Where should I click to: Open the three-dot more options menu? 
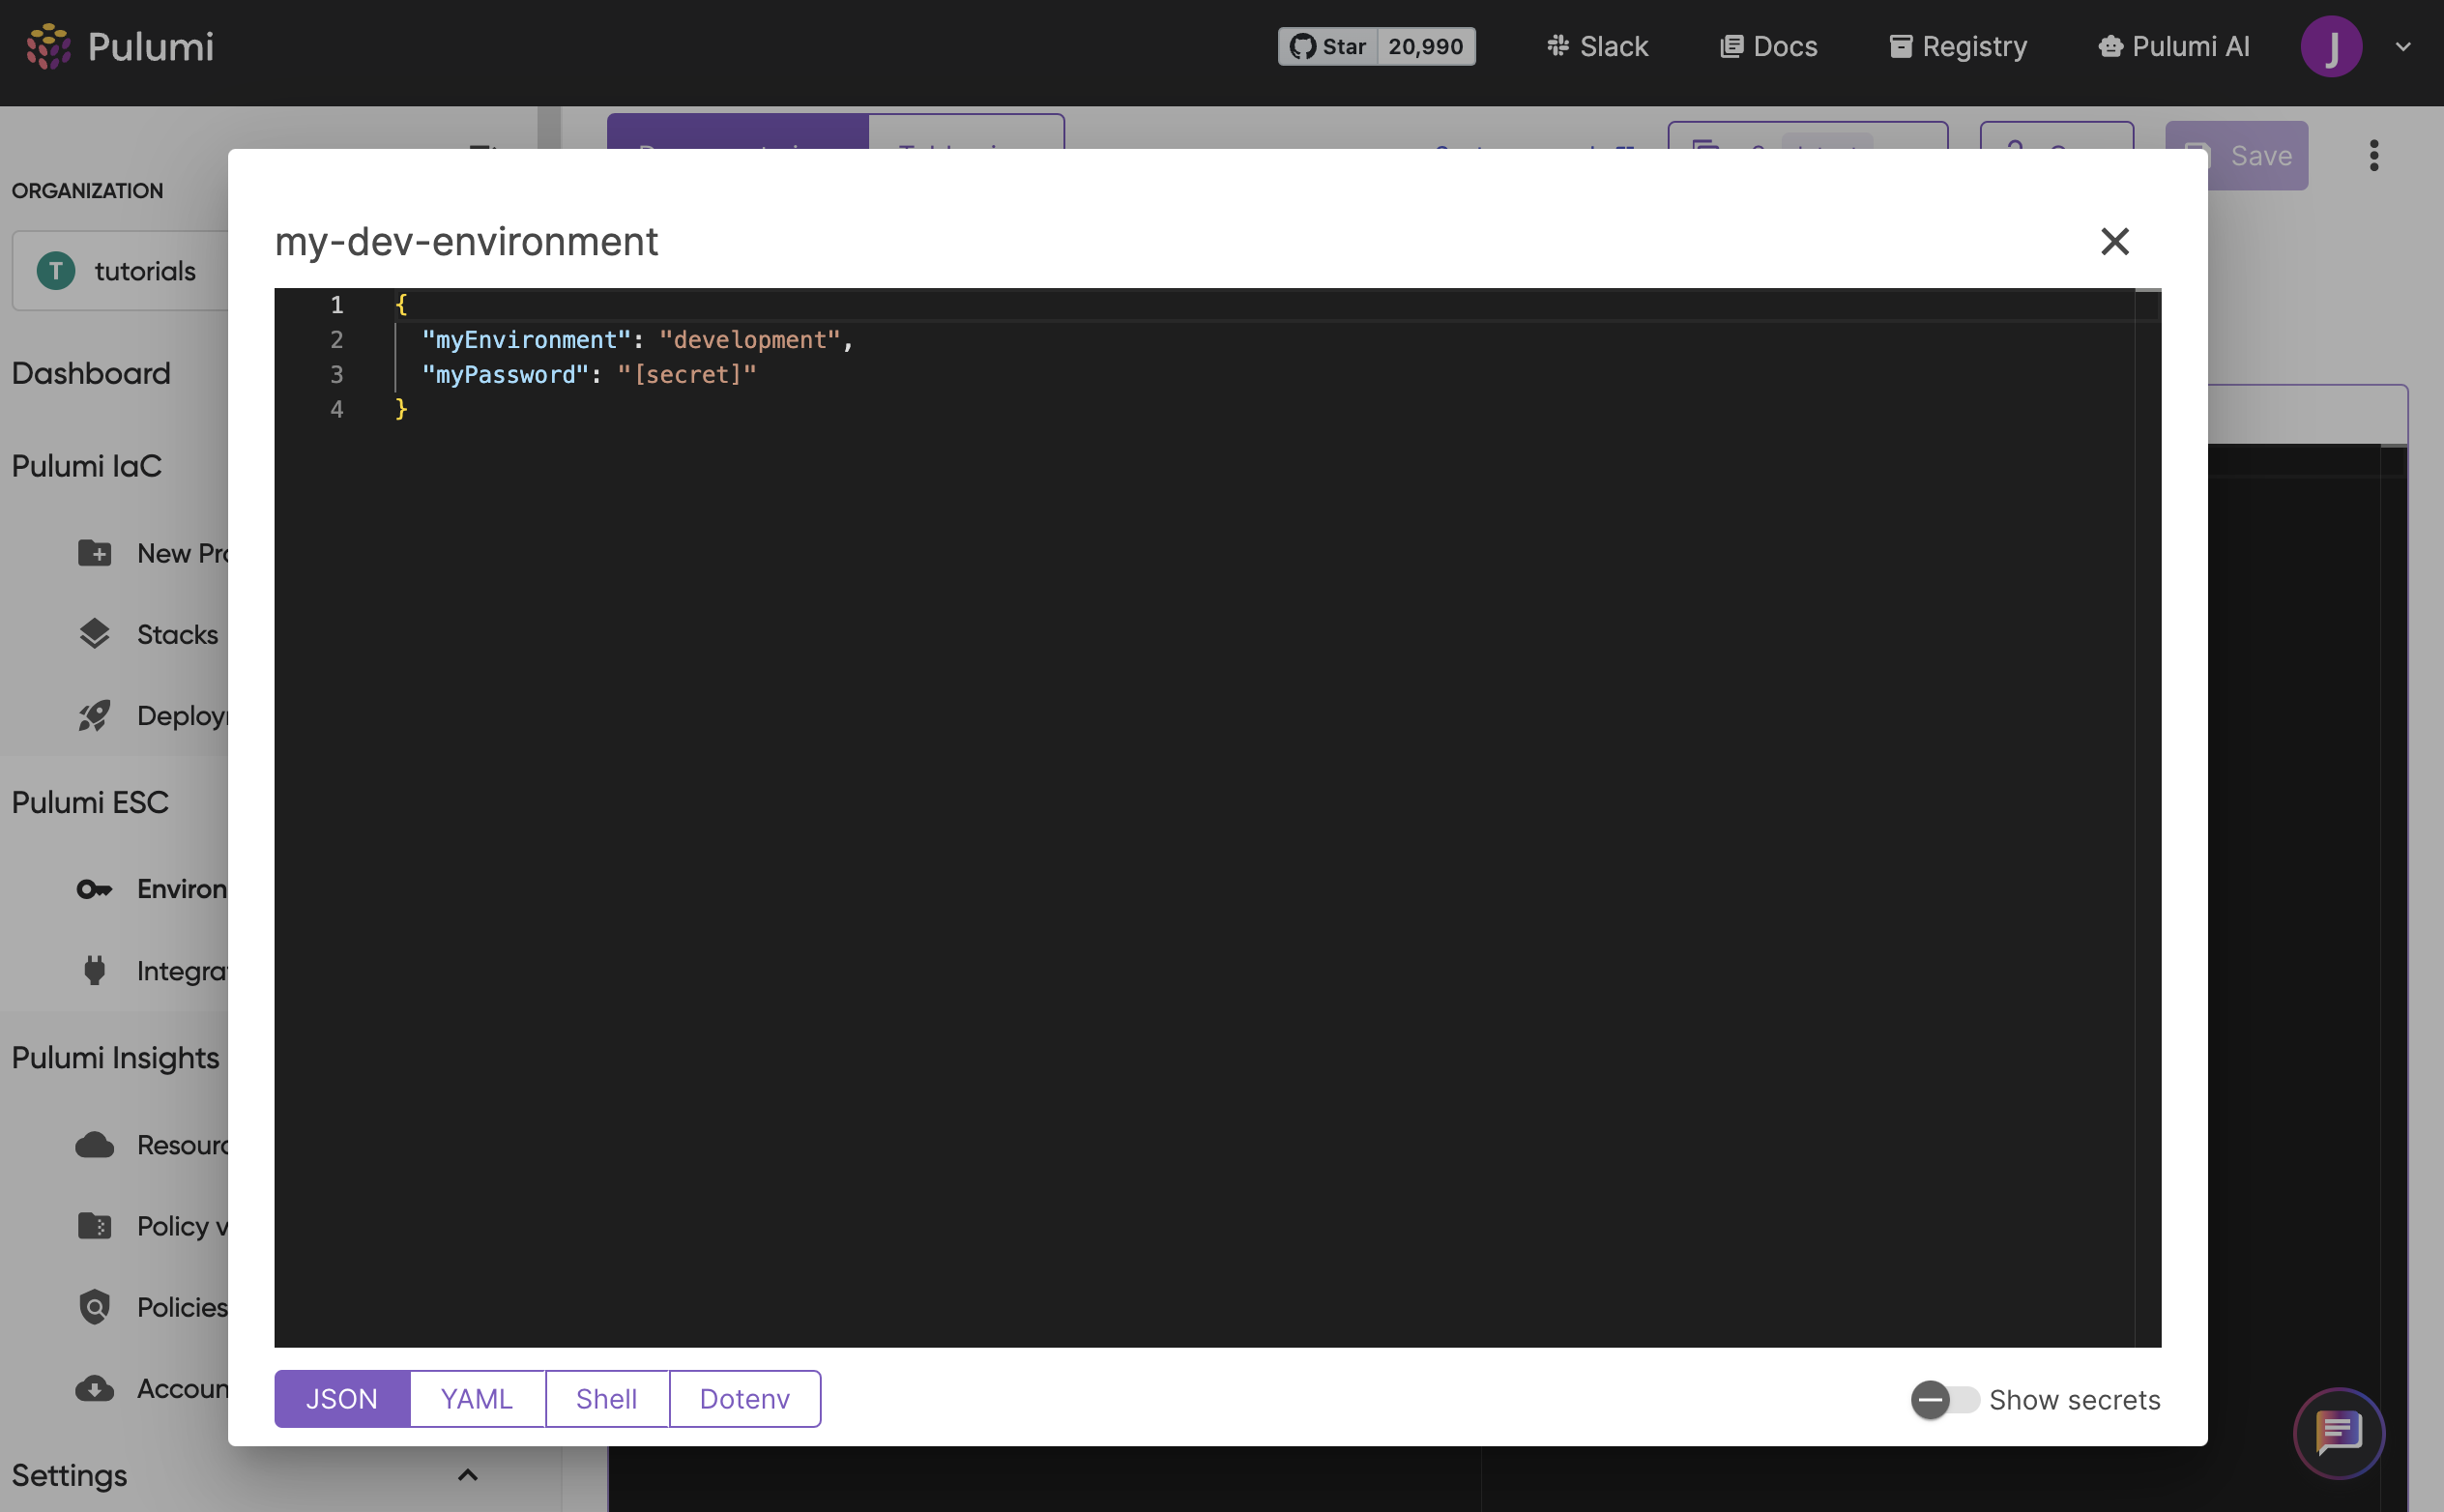(2373, 155)
